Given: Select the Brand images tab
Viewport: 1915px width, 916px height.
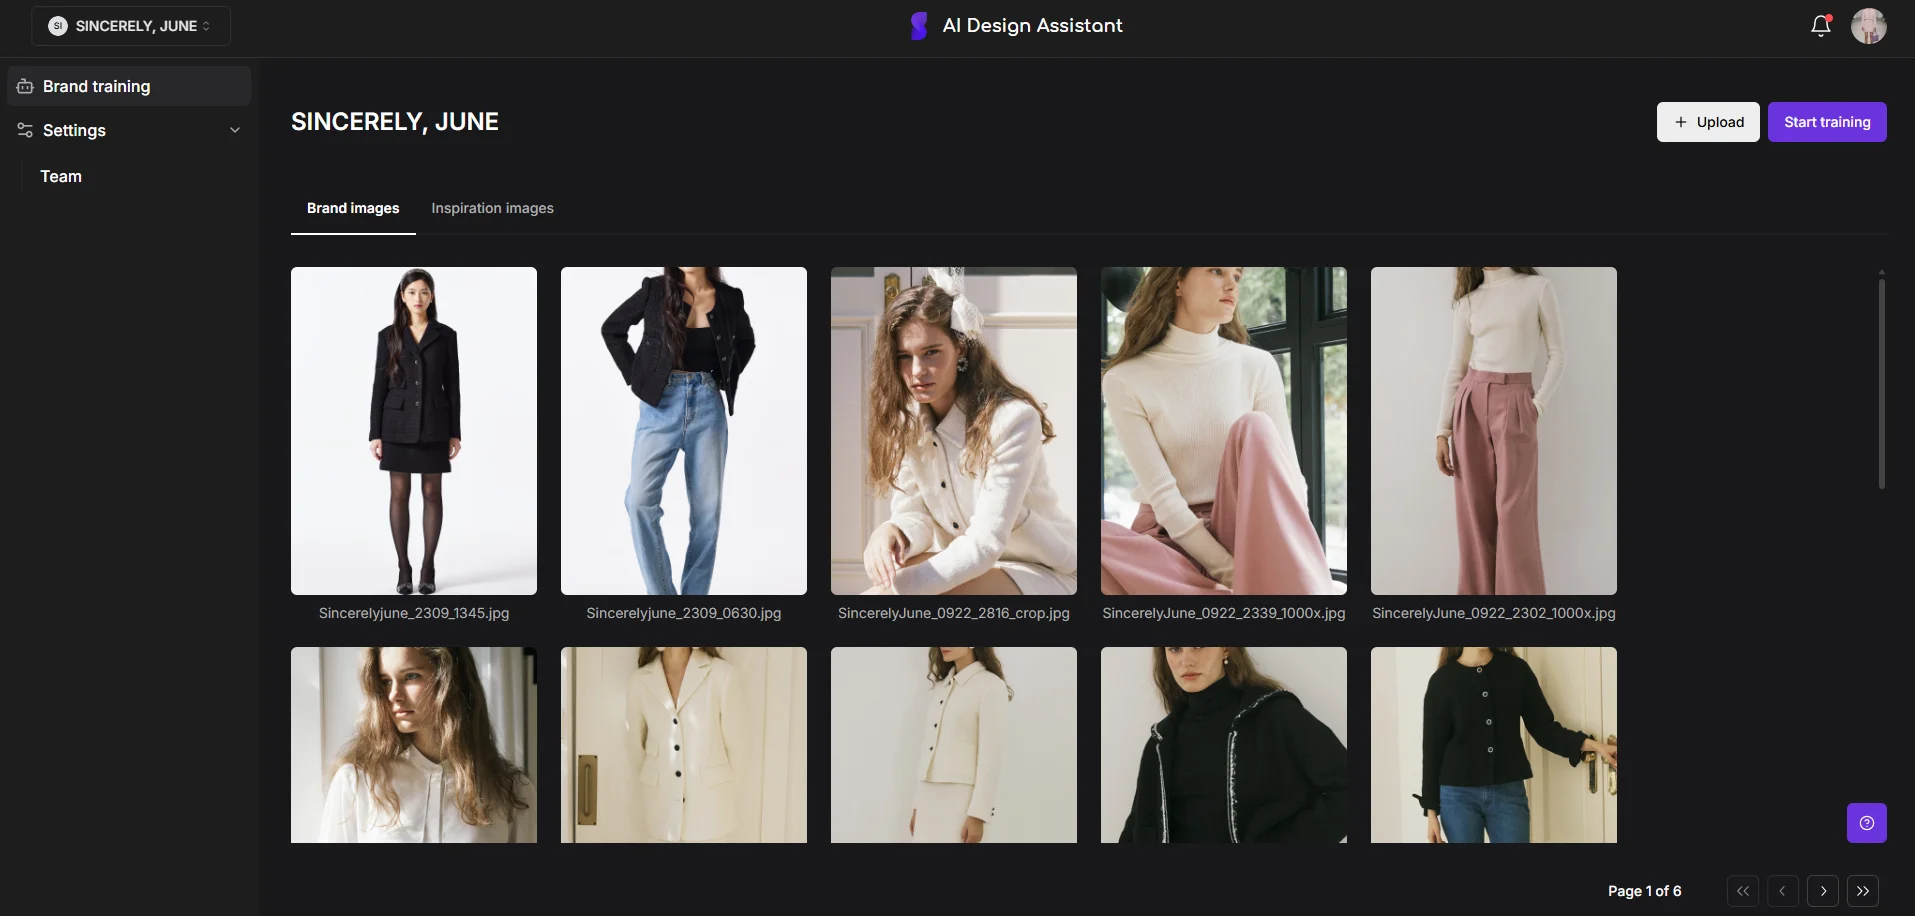Looking at the screenshot, I should [352, 208].
